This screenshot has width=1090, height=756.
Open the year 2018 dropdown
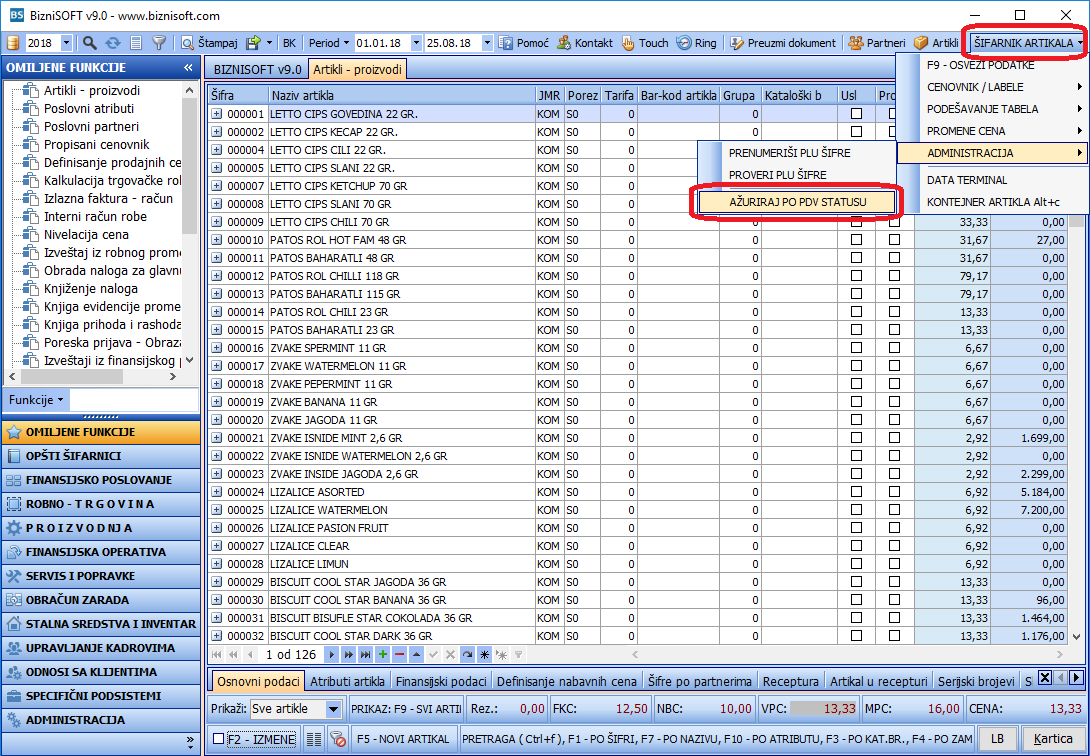click(x=66, y=43)
